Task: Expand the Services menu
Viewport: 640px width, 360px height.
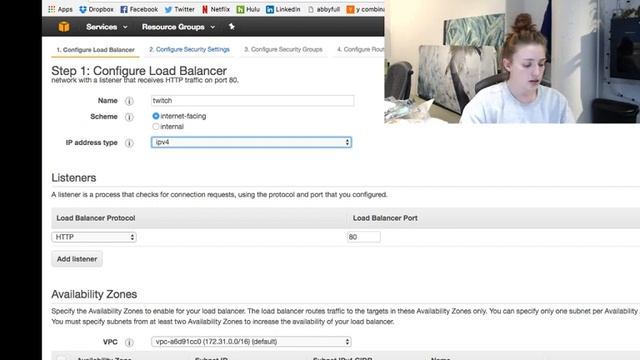Action: [107, 27]
